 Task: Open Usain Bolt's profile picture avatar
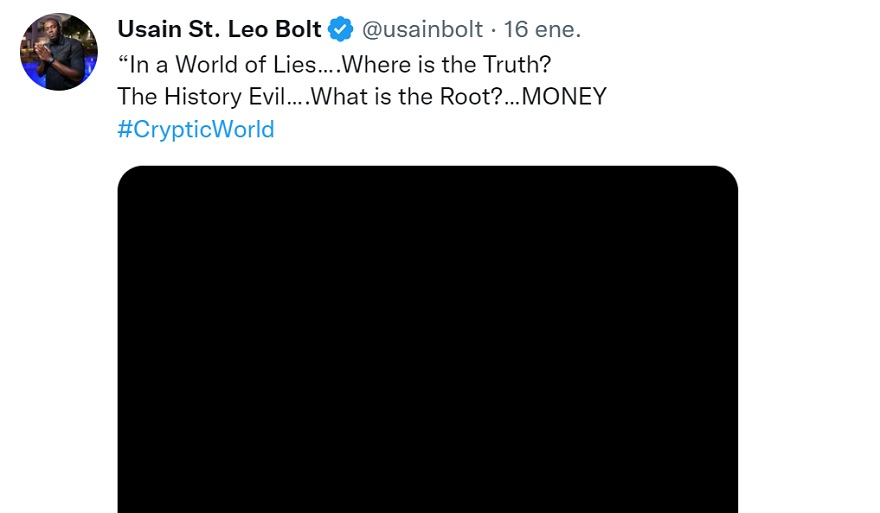(x=59, y=52)
